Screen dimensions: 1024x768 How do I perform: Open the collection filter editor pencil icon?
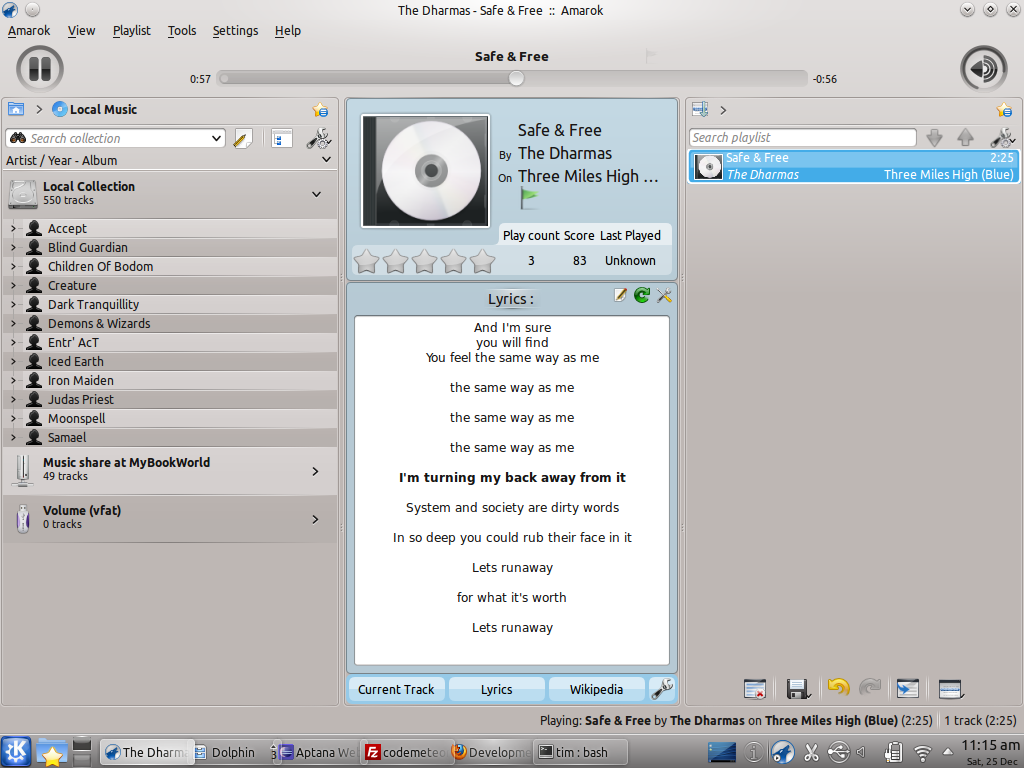[242, 138]
